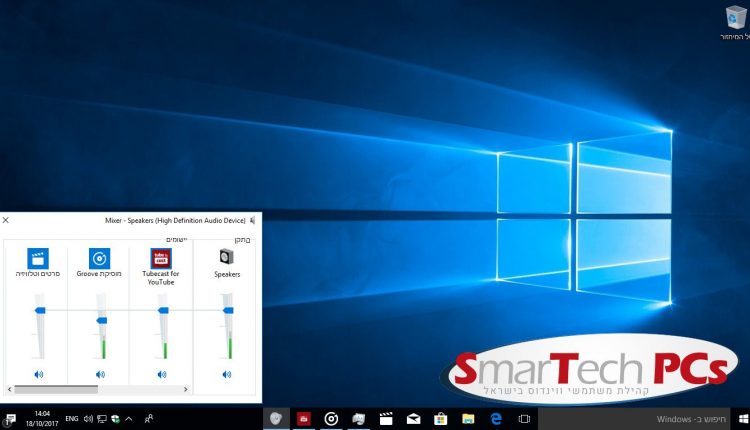
Task: Open the Windows Start button
Action: [x=743, y=419]
